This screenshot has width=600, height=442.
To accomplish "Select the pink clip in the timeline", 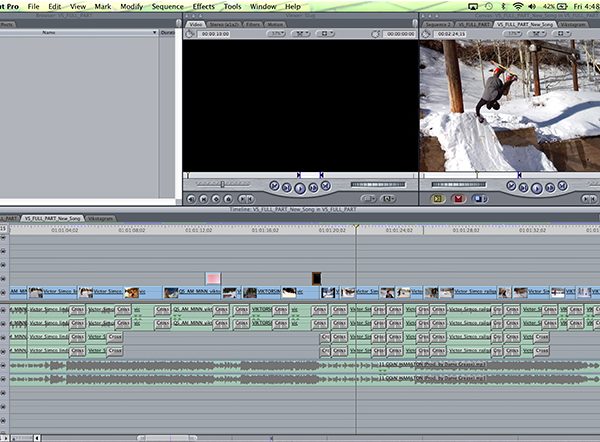I will pyautogui.click(x=213, y=278).
